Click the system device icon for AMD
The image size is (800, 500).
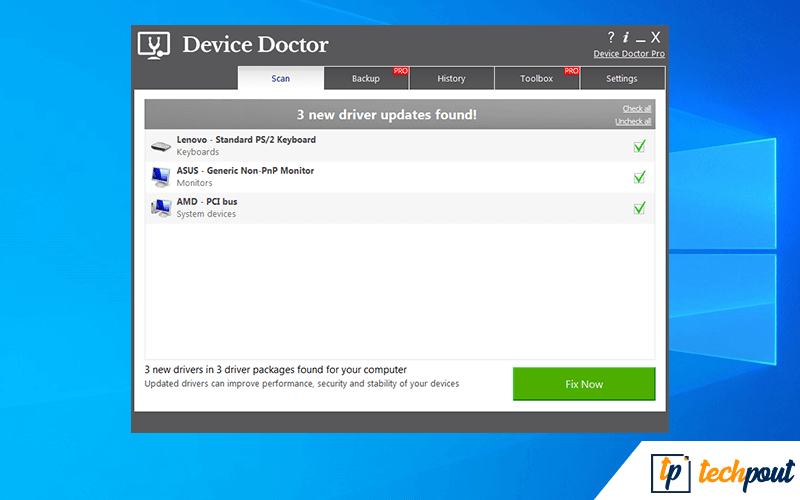(x=160, y=208)
